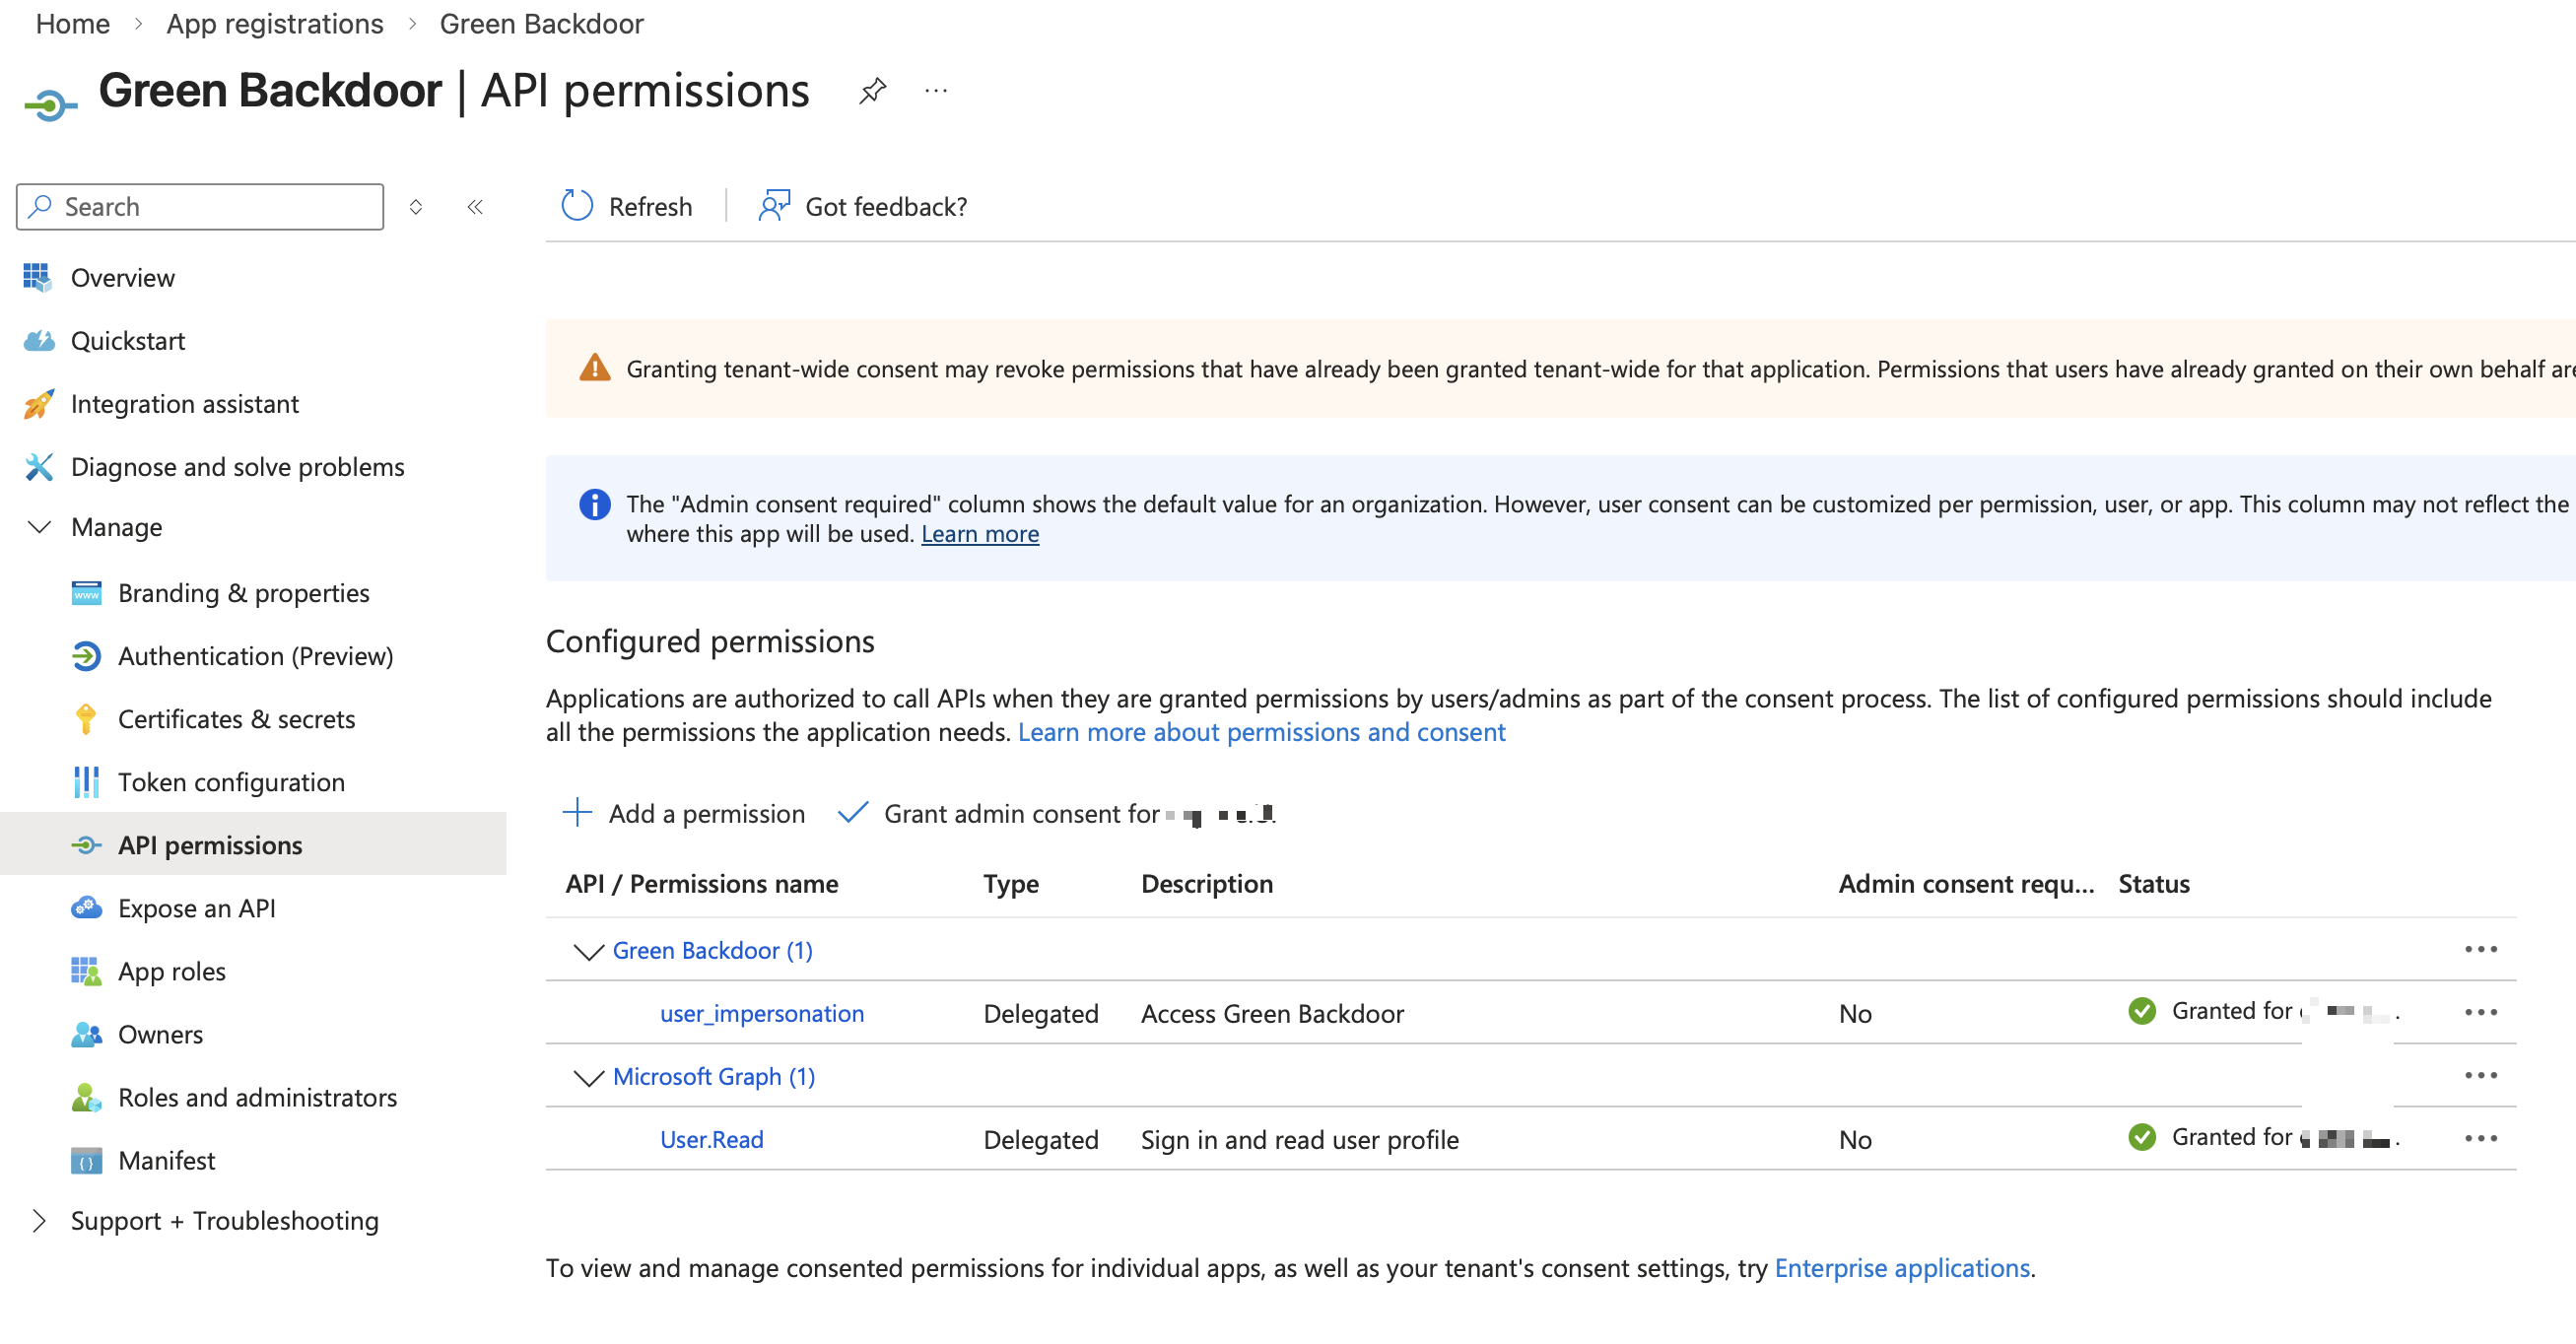Click Learn more in info banner
Screen dimensions: 2576x1344
click(979, 534)
